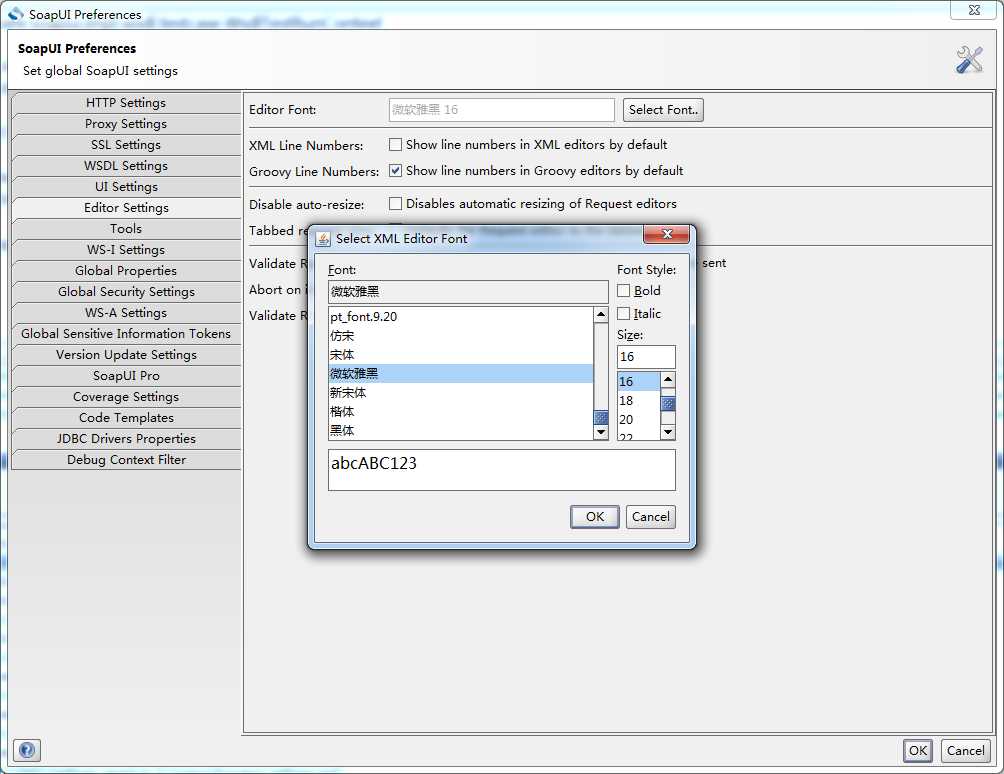The width and height of the screenshot is (1004, 774).
Task: Toggle Groovy line numbers checkbox
Action: pos(396,171)
